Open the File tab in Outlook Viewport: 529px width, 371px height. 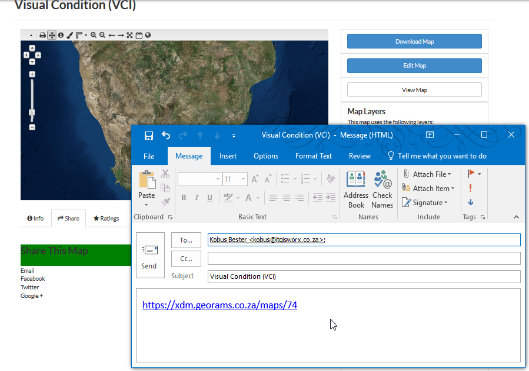pyautogui.click(x=149, y=156)
